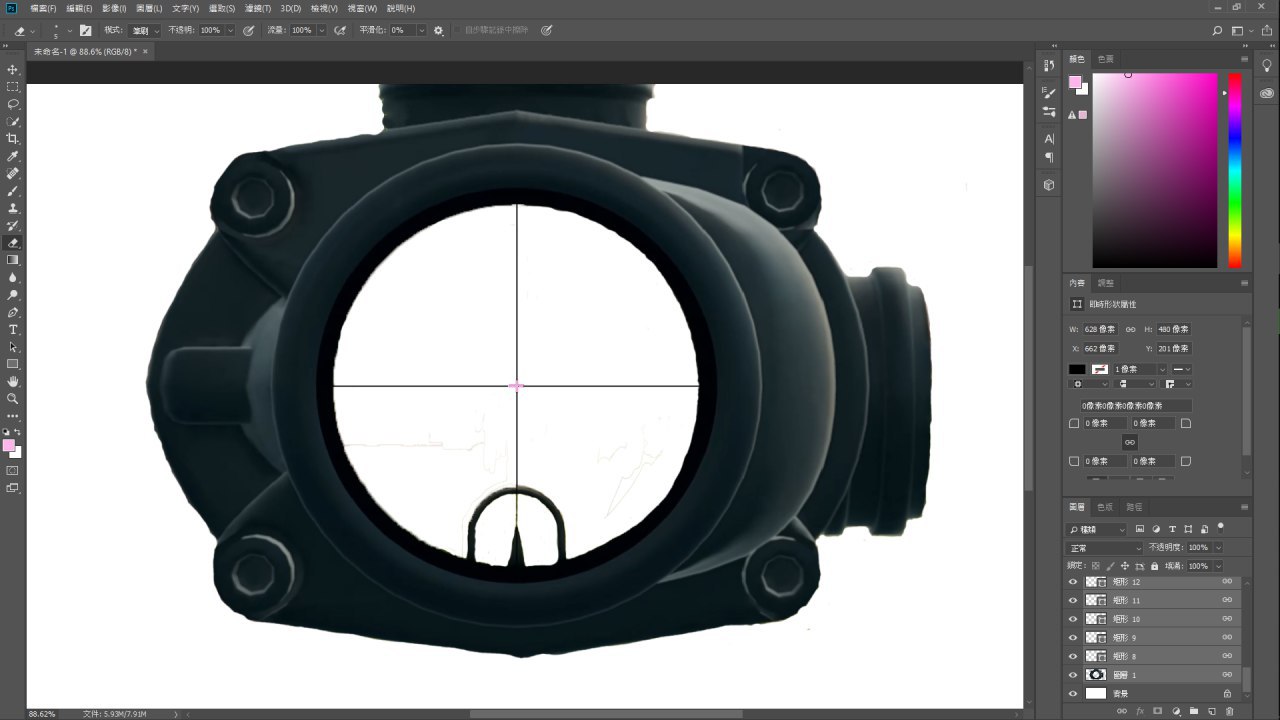This screenshot has height=720, width=1280.
Task: Open the eraser mode dropdown
Action: pos(146,31)
